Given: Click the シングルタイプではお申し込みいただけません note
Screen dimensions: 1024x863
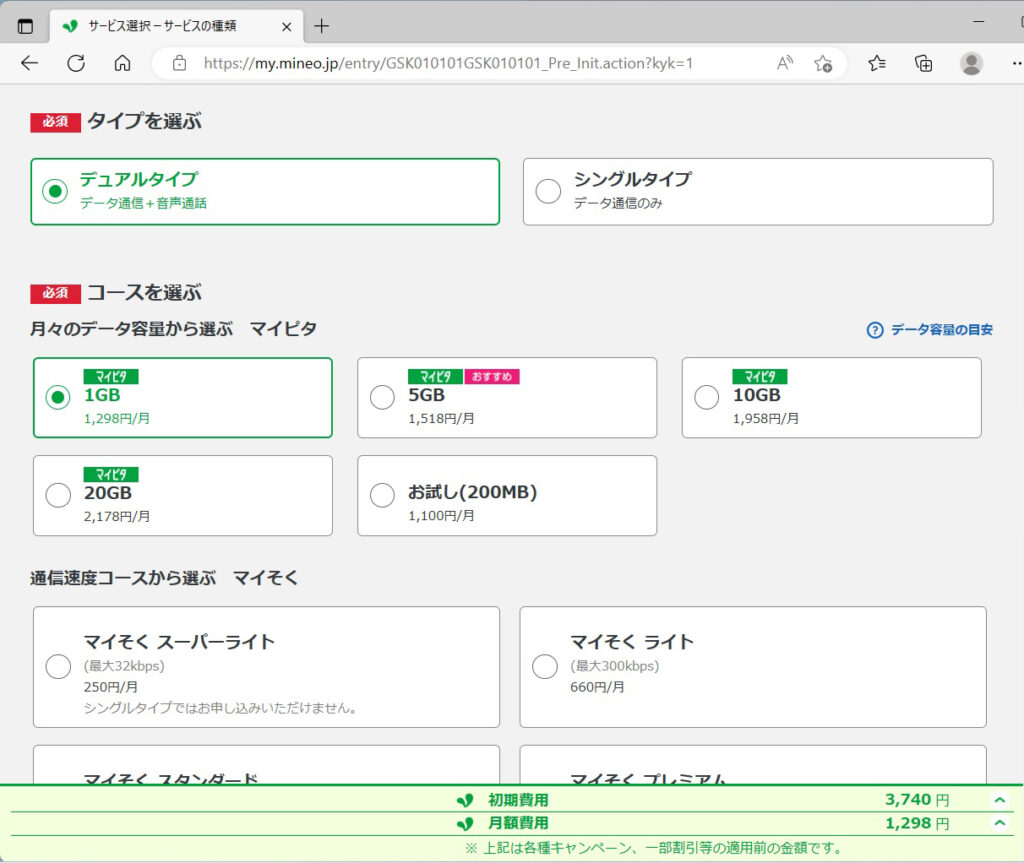Looking at the screenshot, I should 220,708.
